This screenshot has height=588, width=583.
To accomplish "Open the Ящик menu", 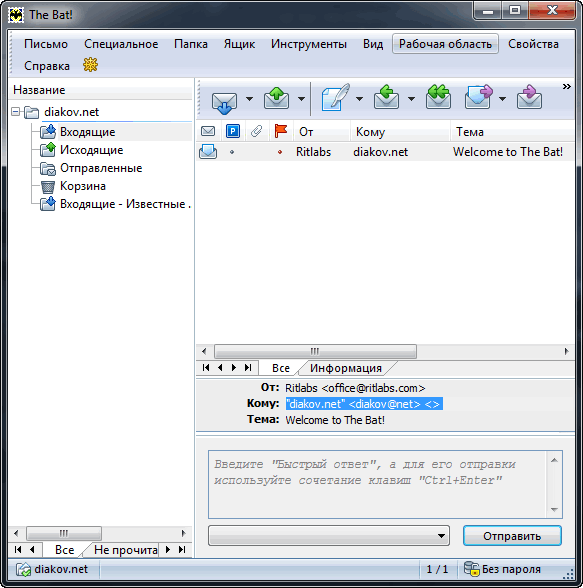I will pyautogui.click(x=239, y=44).
